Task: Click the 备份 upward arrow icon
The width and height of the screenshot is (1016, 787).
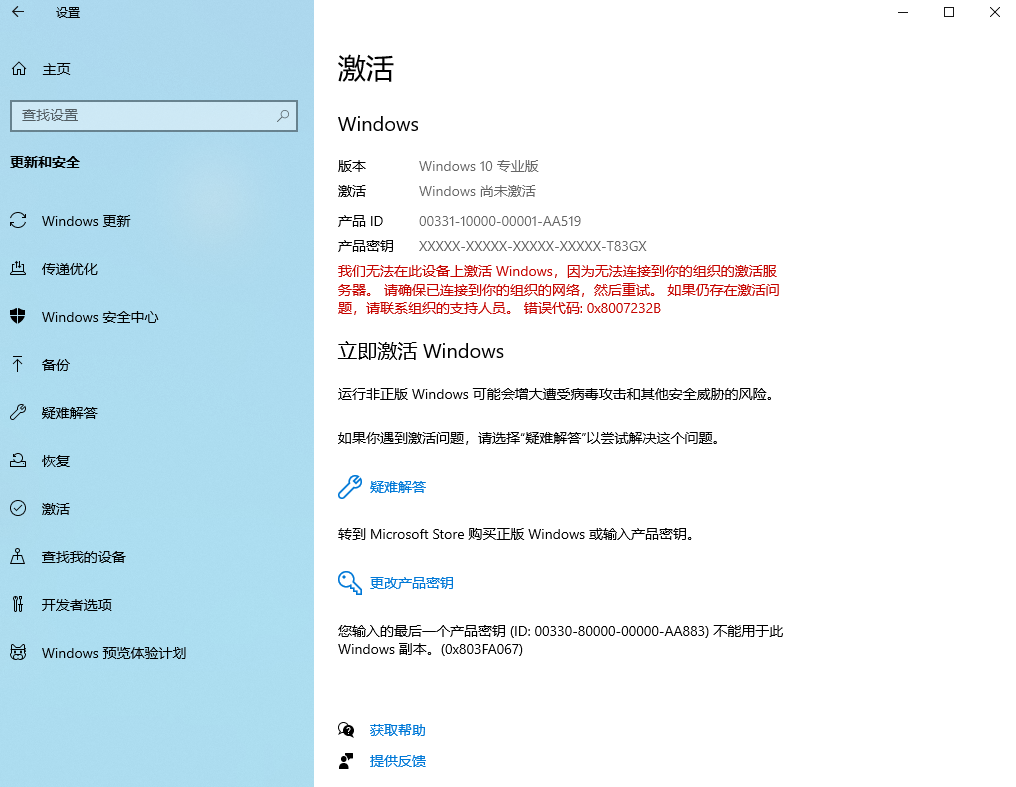Action: [18, 364]
